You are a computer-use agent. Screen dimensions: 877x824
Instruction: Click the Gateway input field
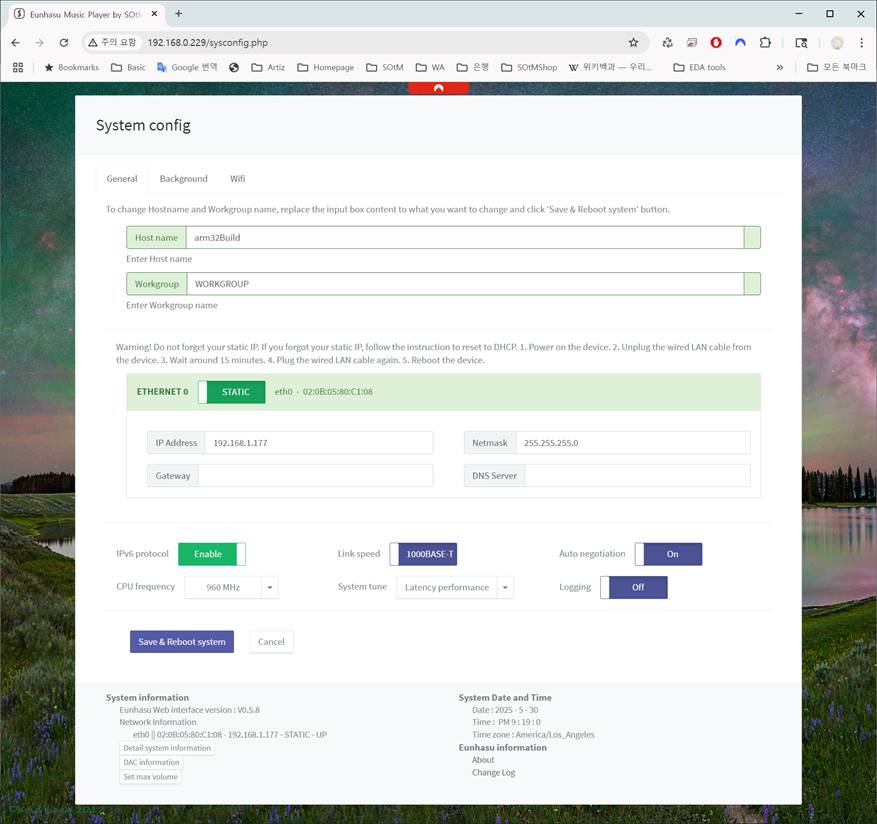click(314, 475)
